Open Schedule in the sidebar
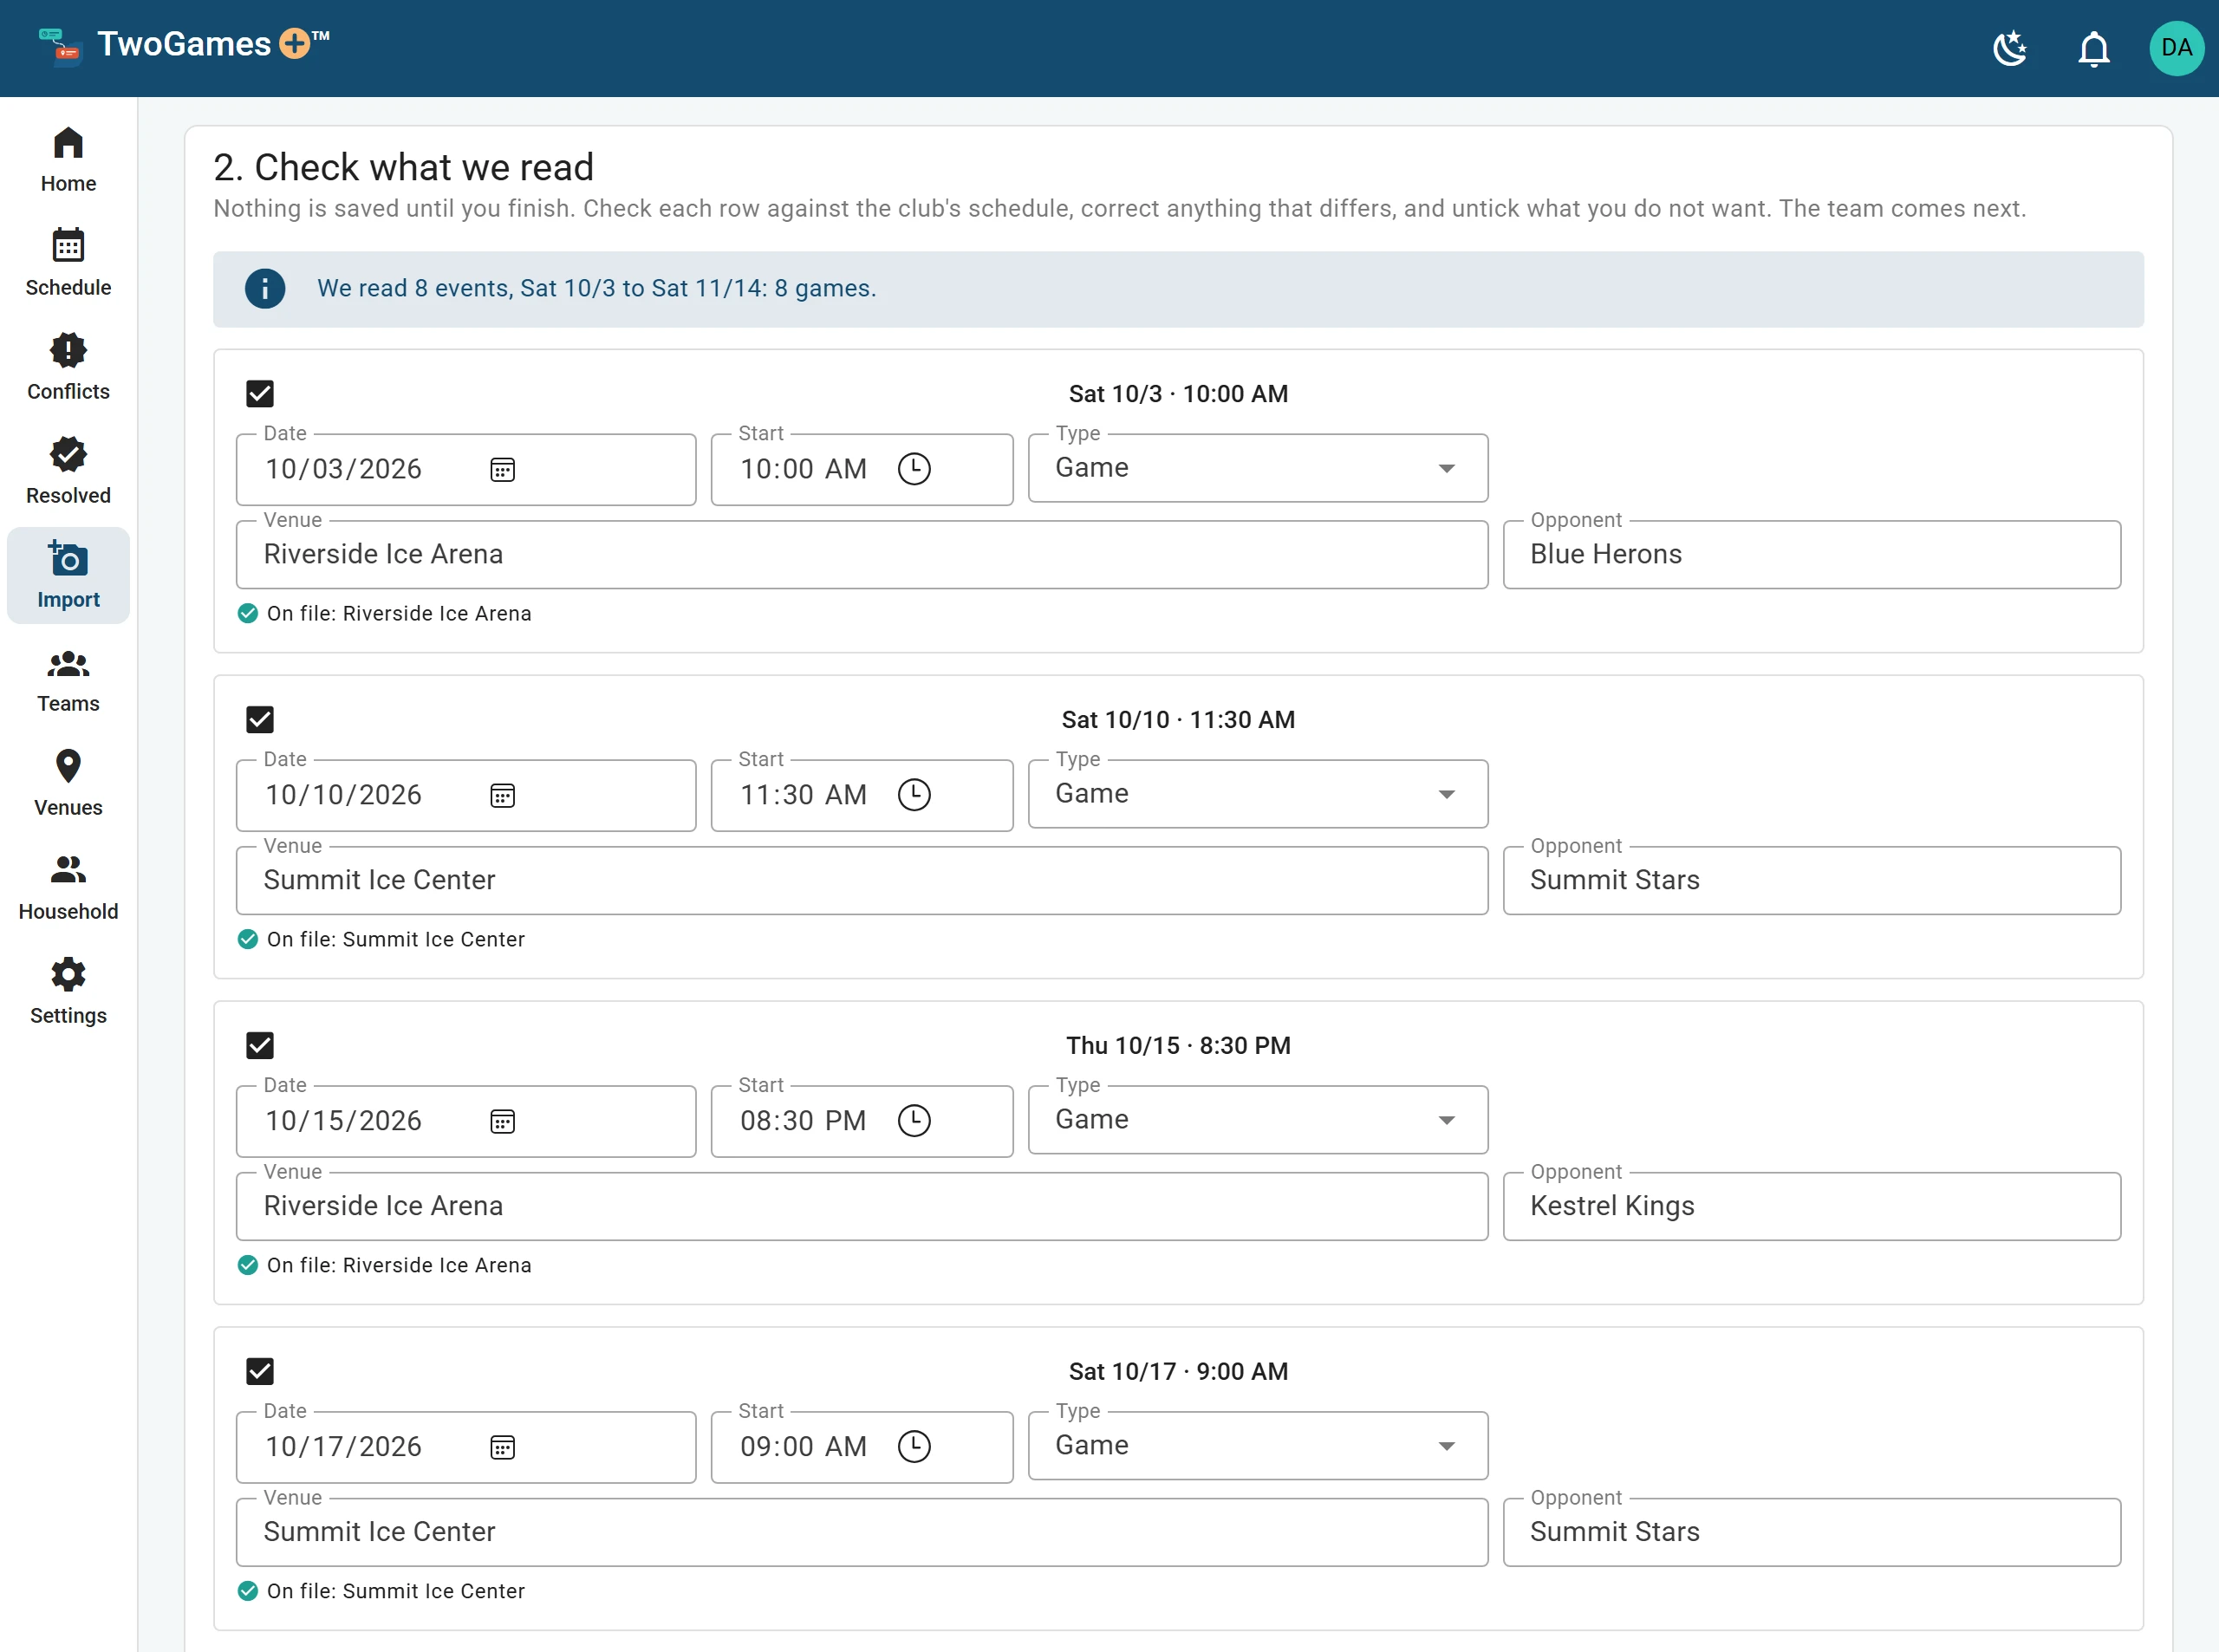Image resolution: width=2219 pixels, height=1652 pixels. point(68,264)
